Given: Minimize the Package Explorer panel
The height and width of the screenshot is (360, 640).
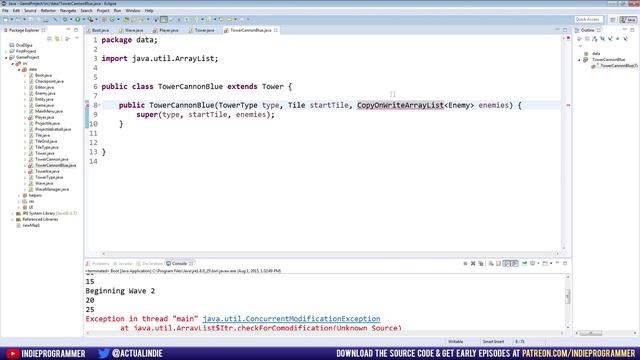Looking at the screenshot, I should tap(68, 30).
